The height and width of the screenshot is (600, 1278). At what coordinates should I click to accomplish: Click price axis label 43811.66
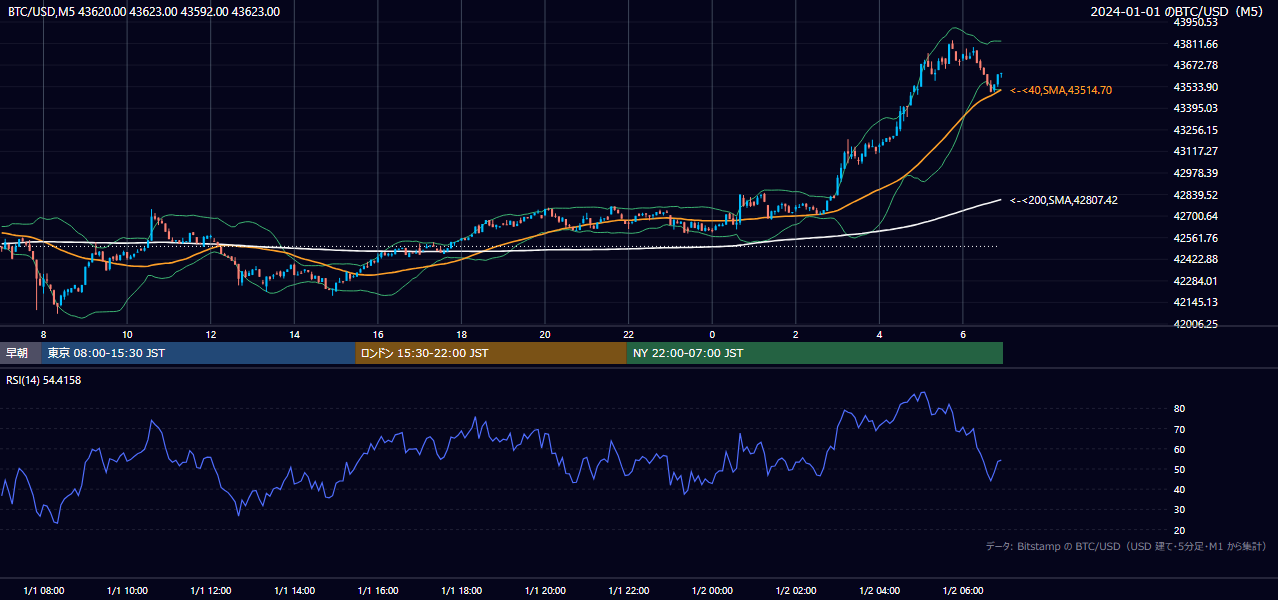(x=1195, y=44)
